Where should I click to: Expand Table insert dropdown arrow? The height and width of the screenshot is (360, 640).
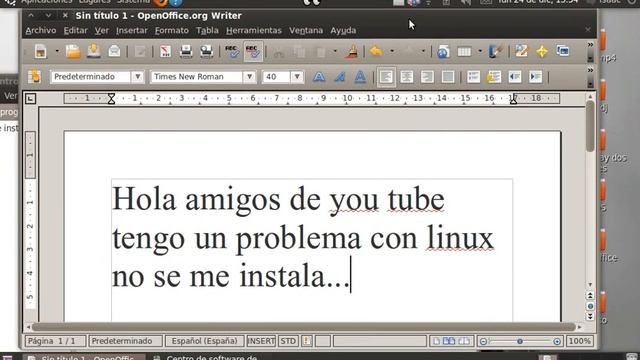tap(480, 52)
